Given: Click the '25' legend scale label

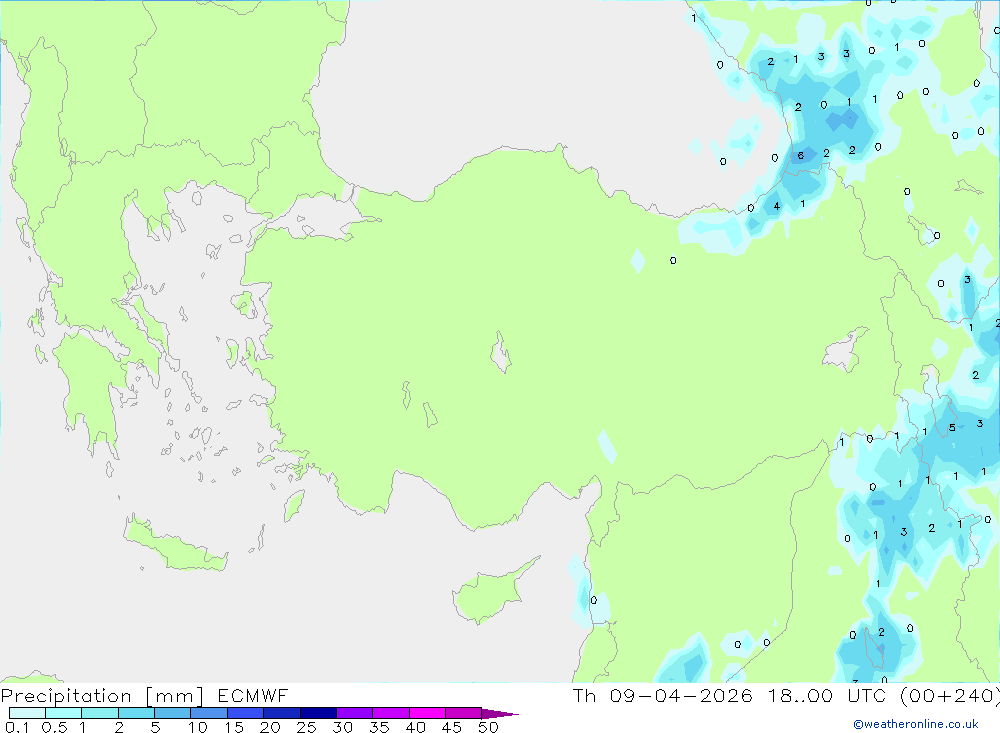Looking at the screenshot, I should coord(307,727).
